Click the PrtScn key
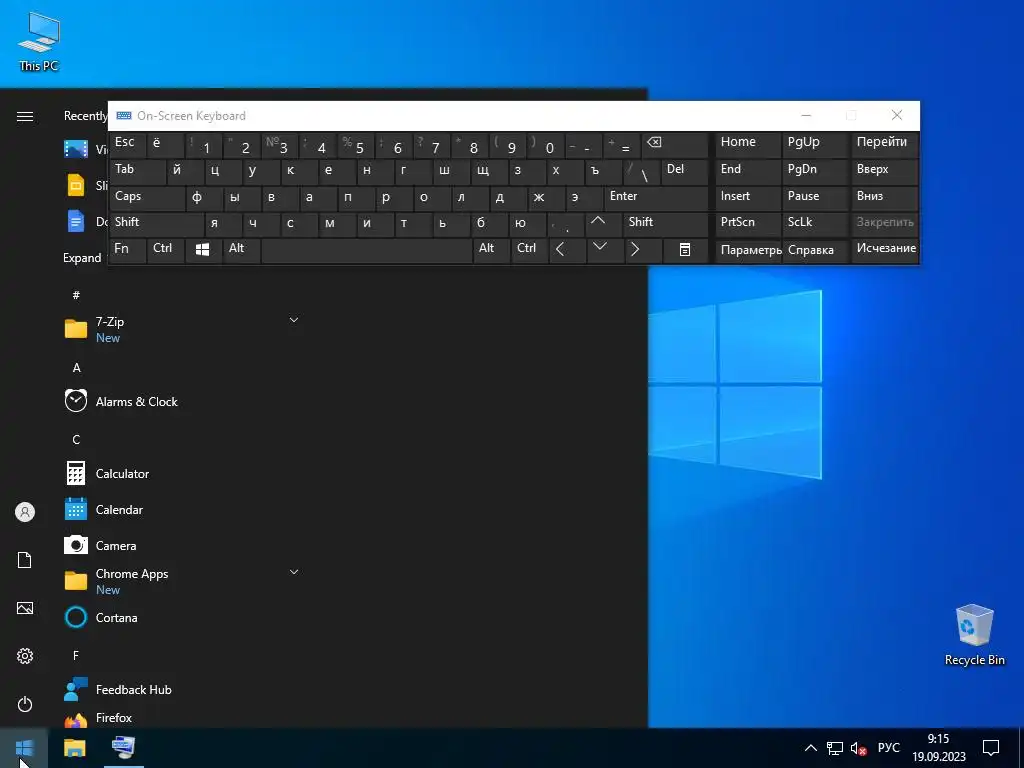Screen dimensions: 1024x768 pyautogui.click(x=748, y=224)
